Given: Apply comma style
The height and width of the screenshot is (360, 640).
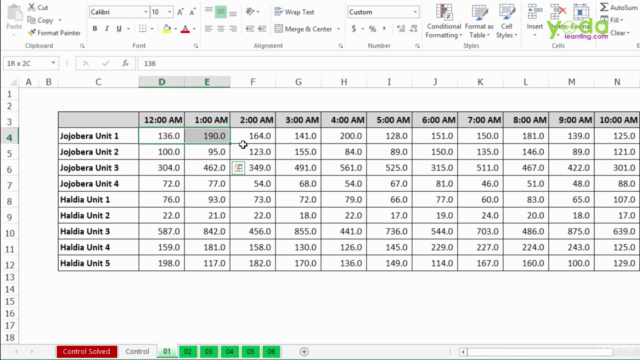Looking at the screenshot, I should click(x=384, y=29).
